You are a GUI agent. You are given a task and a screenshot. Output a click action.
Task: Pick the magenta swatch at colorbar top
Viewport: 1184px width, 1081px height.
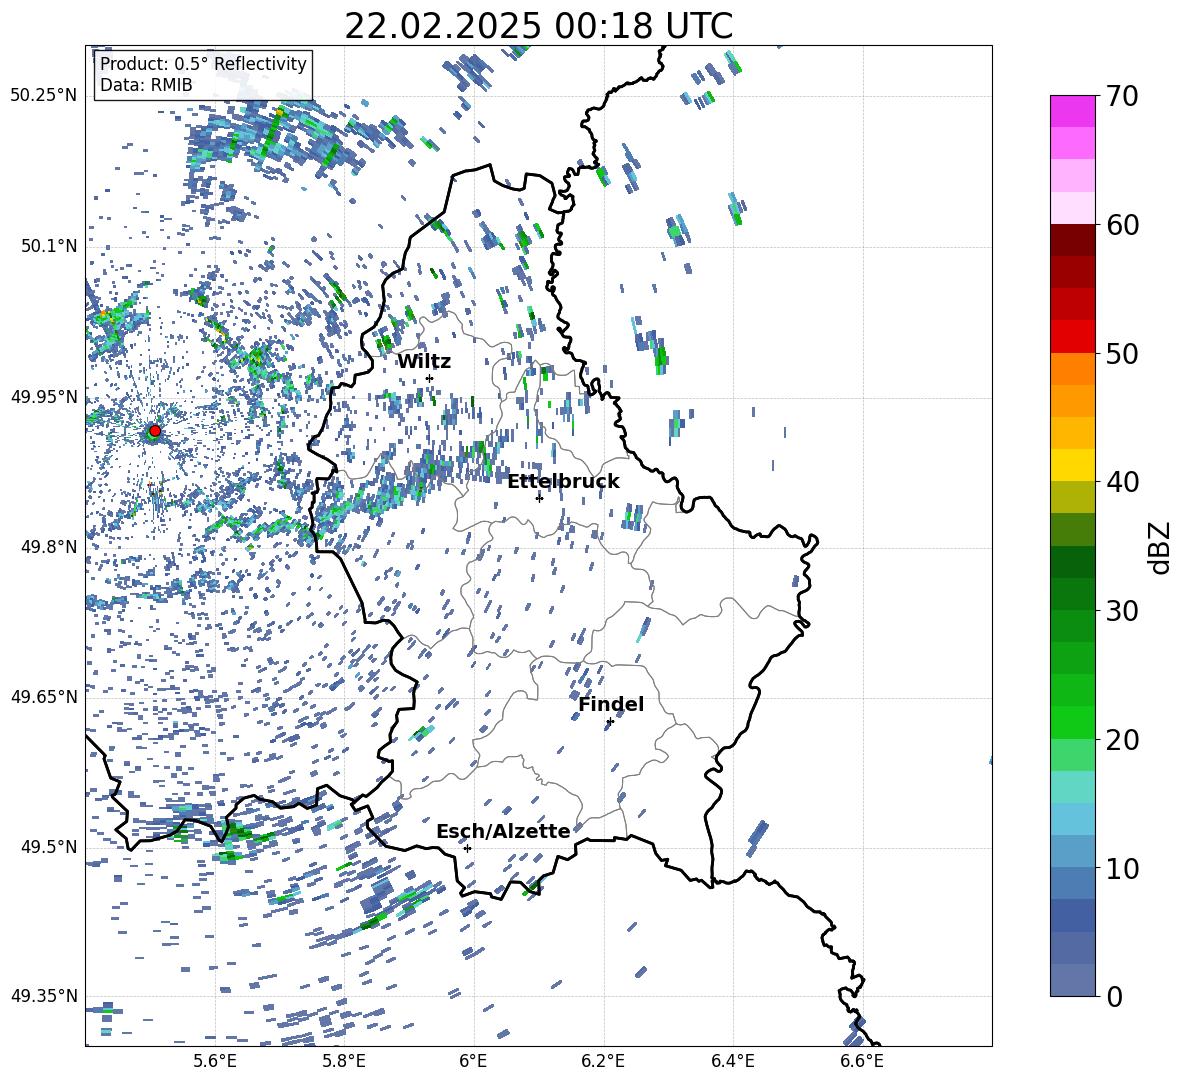point(1072,111)
